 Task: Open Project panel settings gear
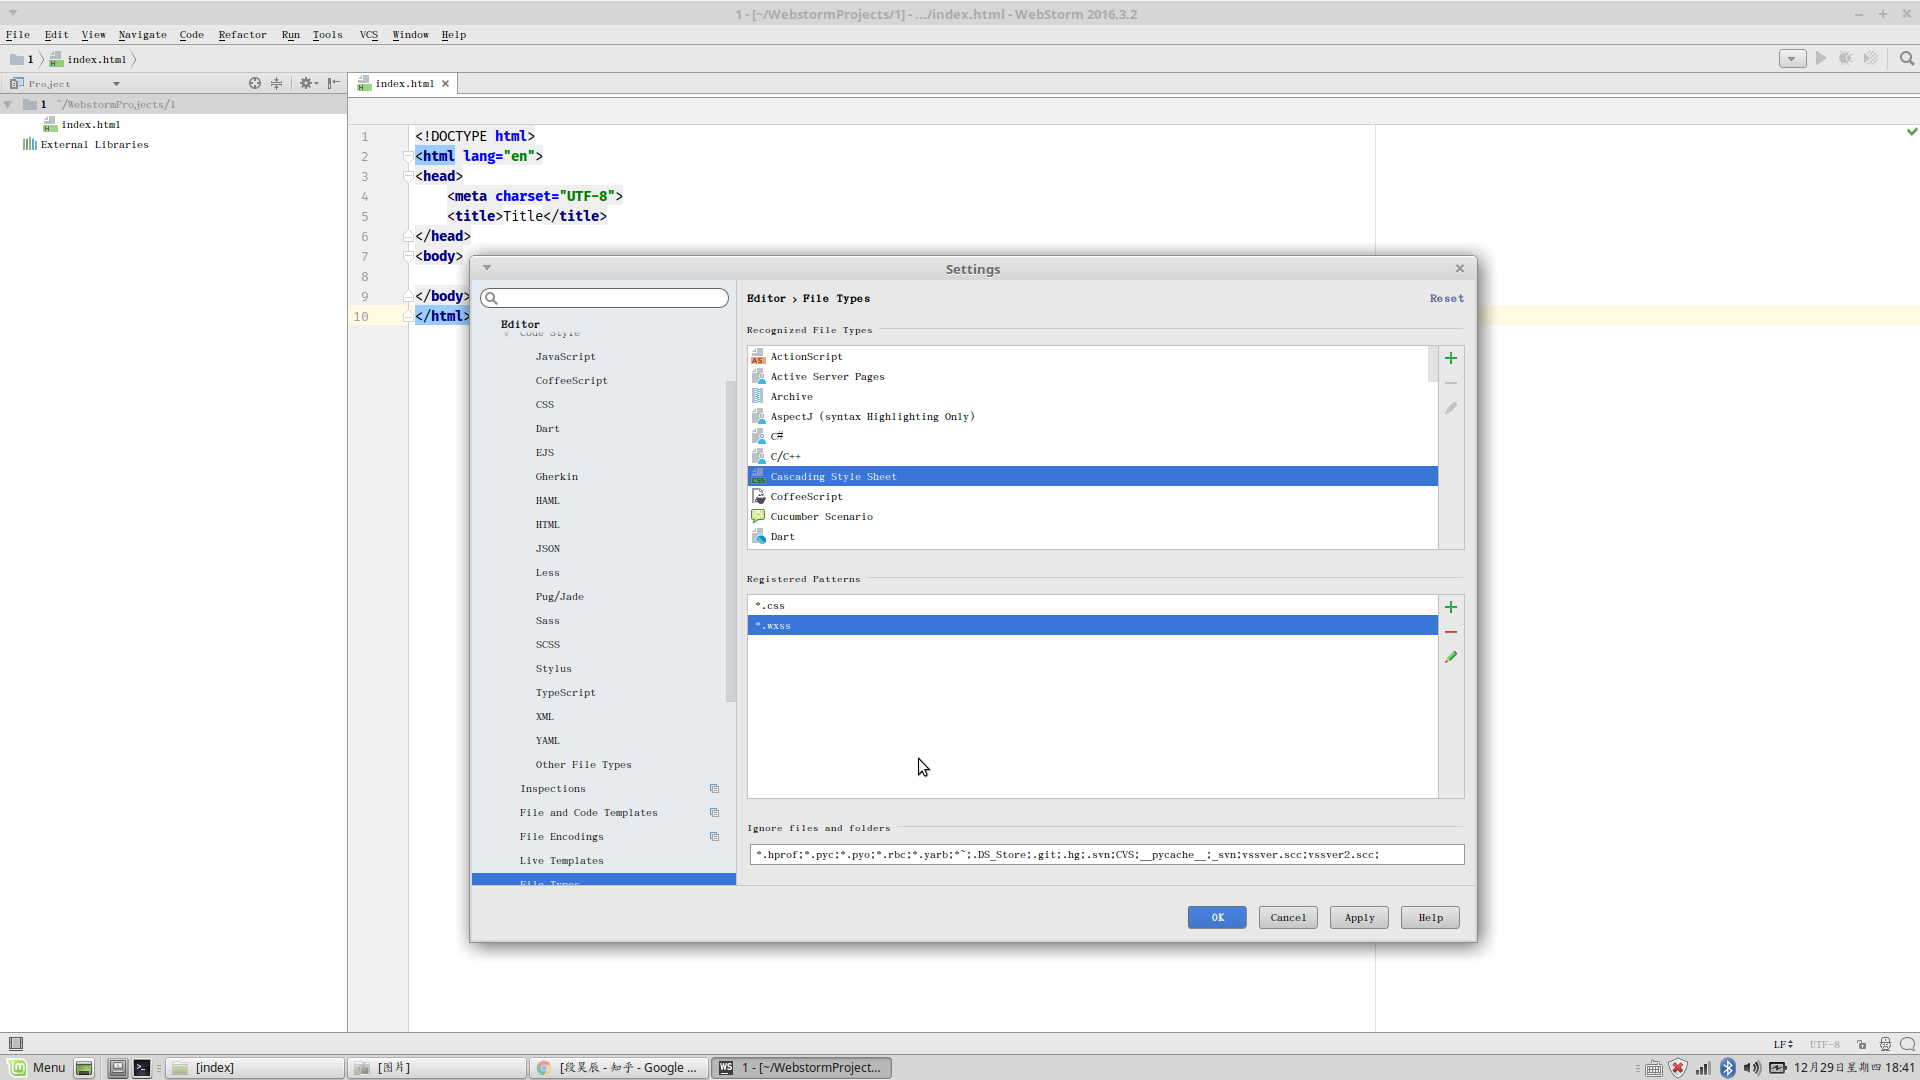pyautogui.click(x=306, y=84)
